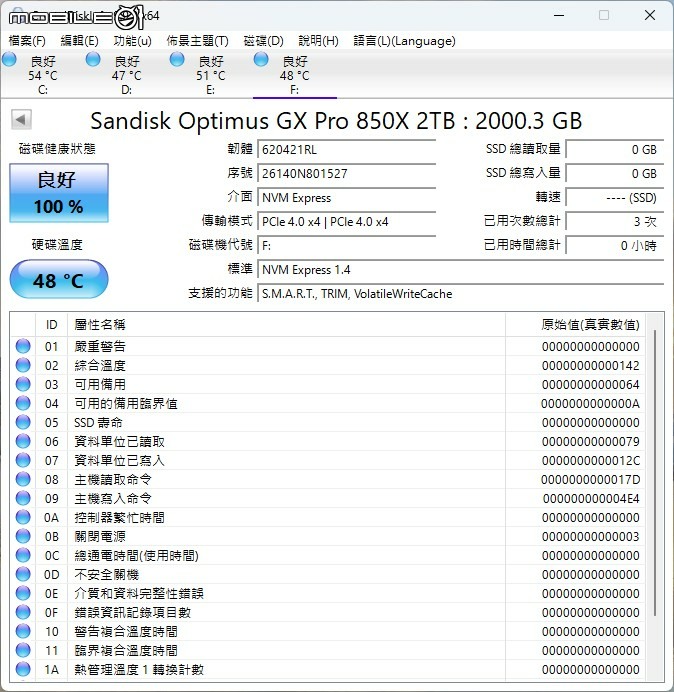Click the status orb of row 11 臨界複合溫度時間

(23, 650)
